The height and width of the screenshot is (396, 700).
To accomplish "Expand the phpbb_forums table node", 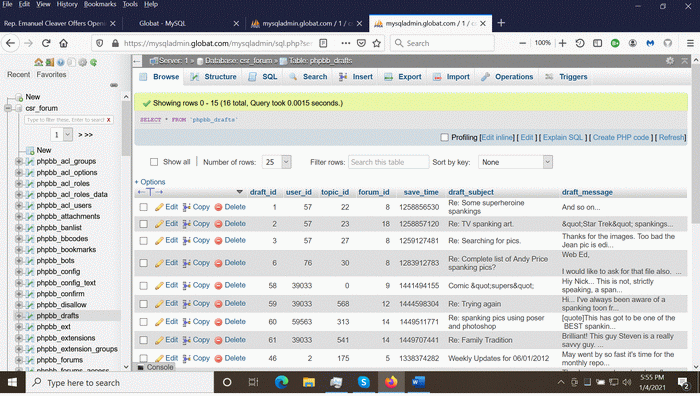I will point(19,360).
